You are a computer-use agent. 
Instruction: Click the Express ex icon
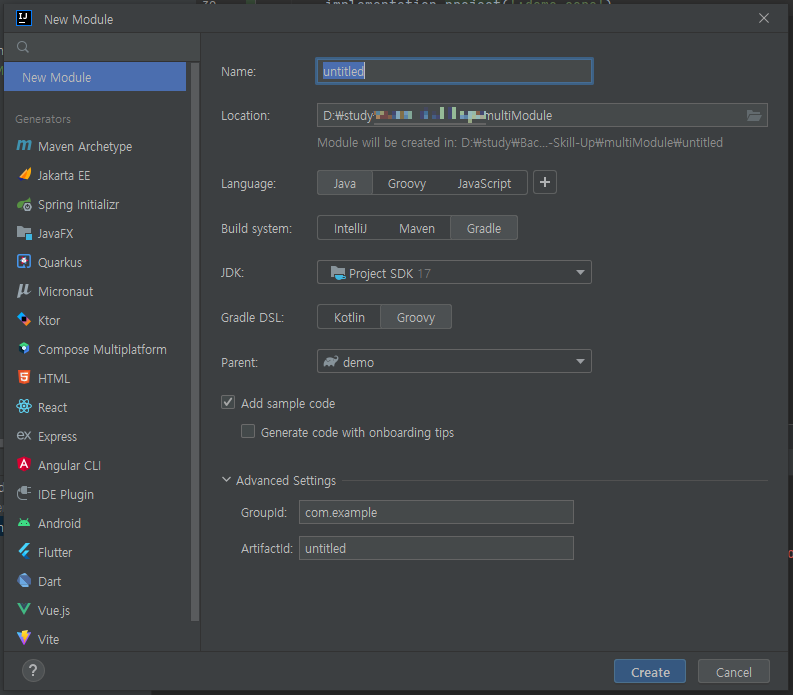point(24,436)
